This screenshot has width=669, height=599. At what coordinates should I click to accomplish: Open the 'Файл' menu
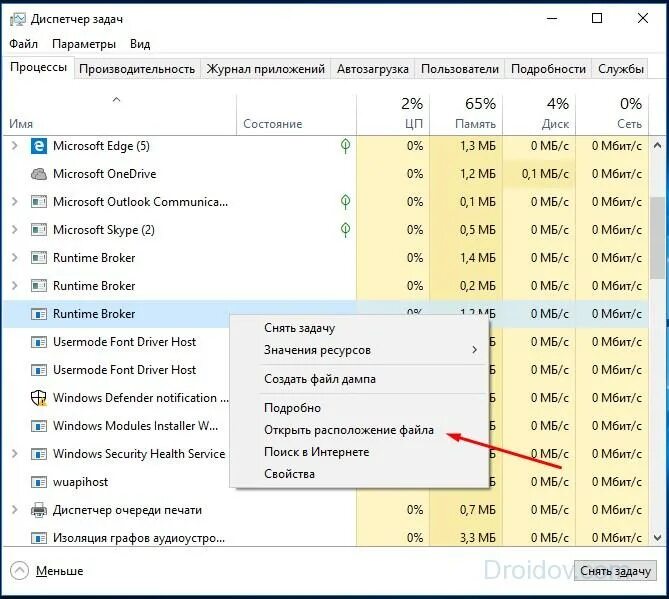pyautogui.click(x=23, y=44)
